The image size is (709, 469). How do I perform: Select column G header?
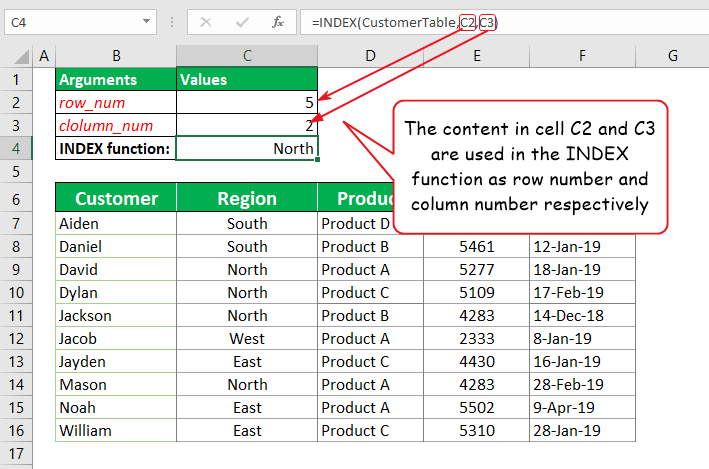click(x=672, y=56)
